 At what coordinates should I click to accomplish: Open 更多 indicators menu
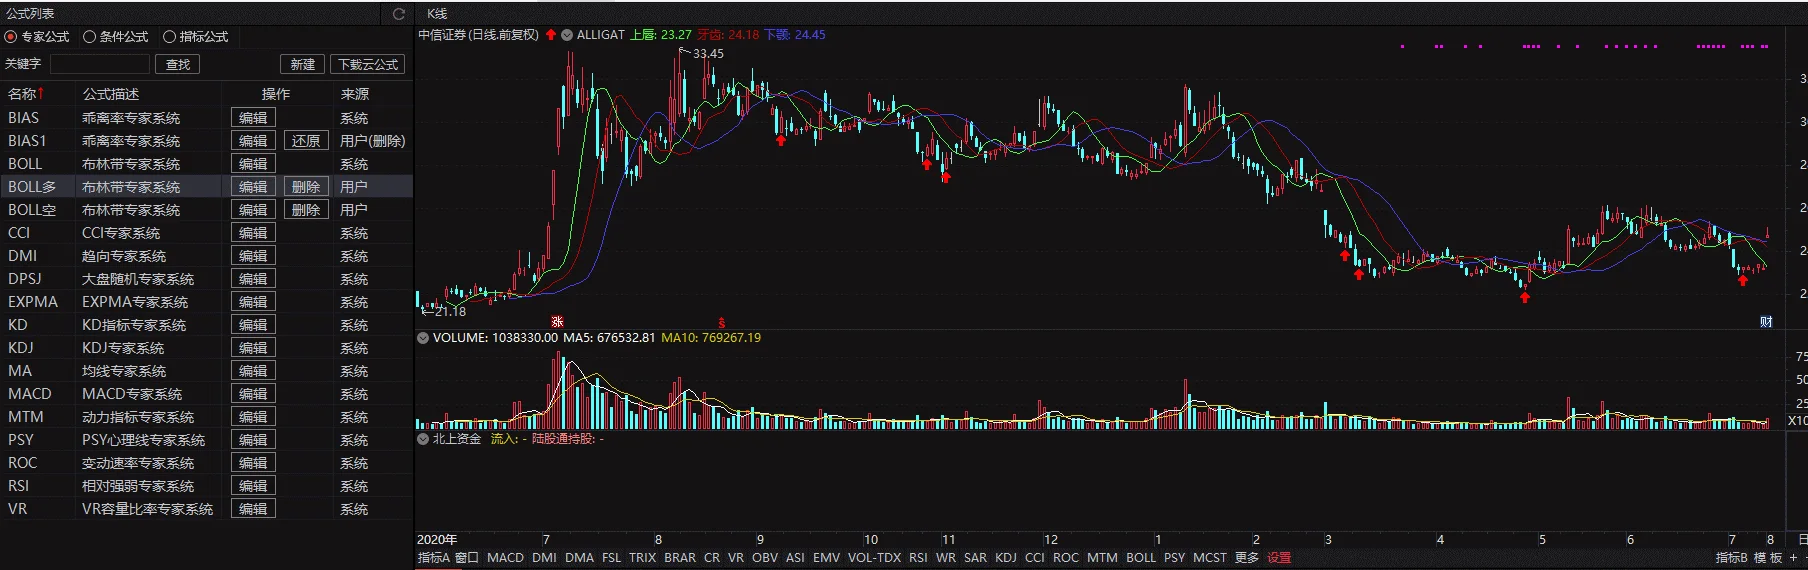tap(1246, 558)
